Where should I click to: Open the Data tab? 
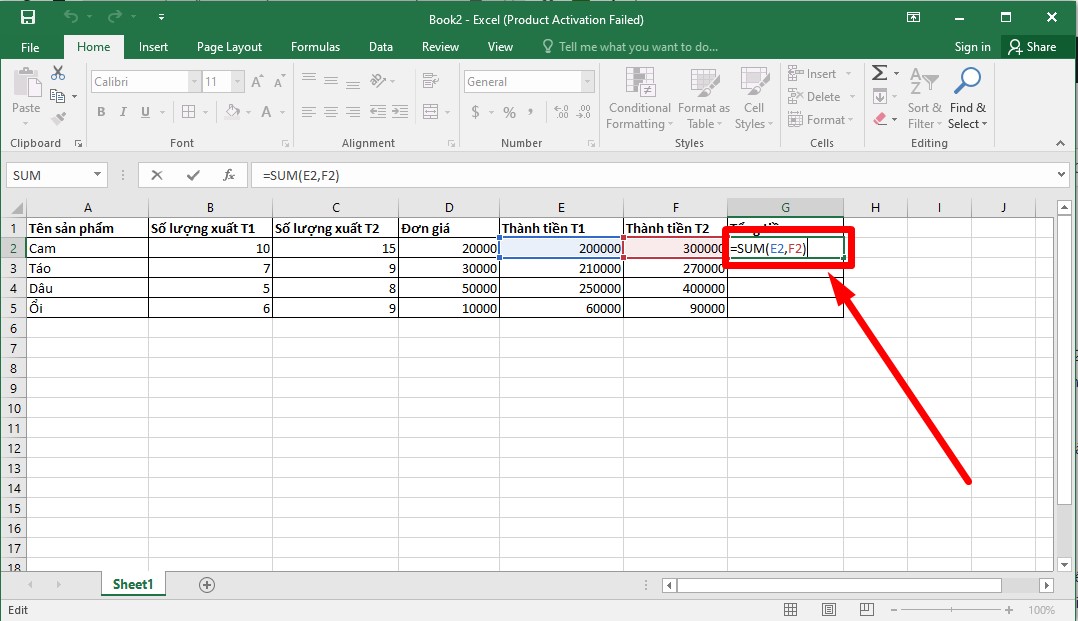click(x=380, y=46)
